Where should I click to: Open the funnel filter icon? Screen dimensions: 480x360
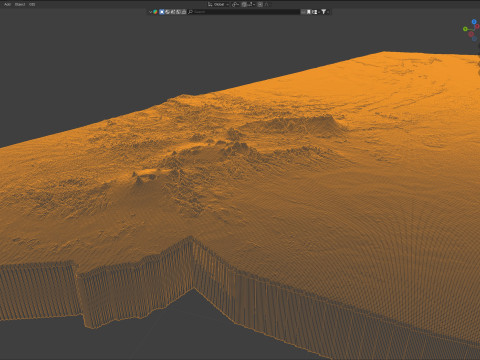[x=323, y=12]
